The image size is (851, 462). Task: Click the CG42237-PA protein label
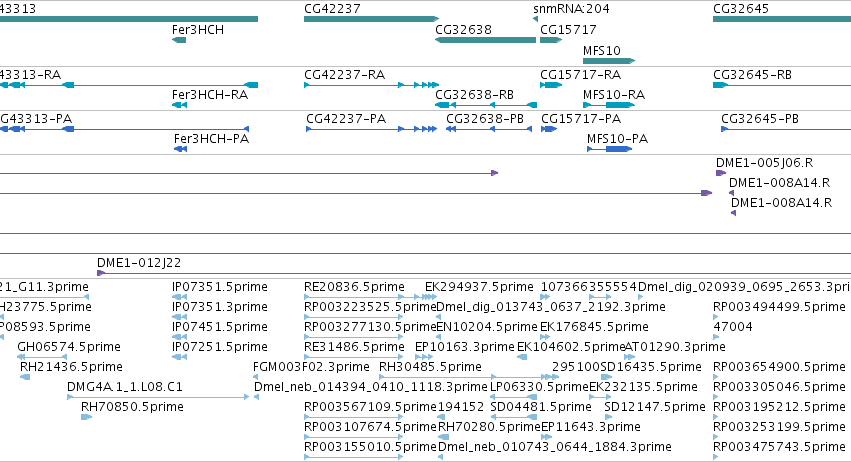point(346,118)
